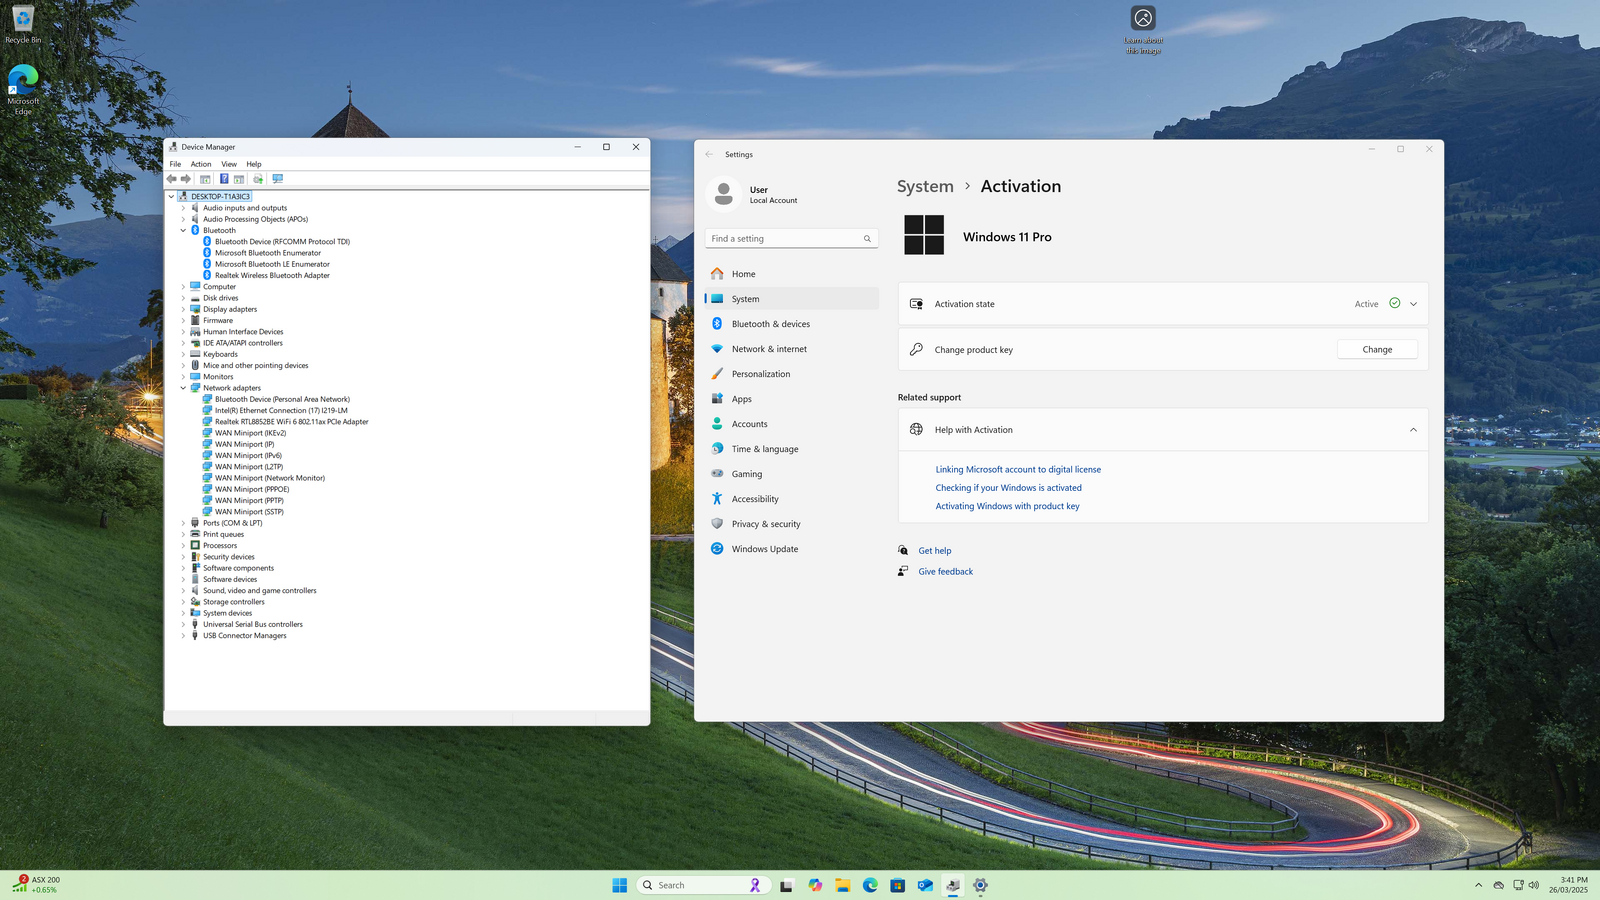Click the Back arrow in Device Manager toolbar

171,179
